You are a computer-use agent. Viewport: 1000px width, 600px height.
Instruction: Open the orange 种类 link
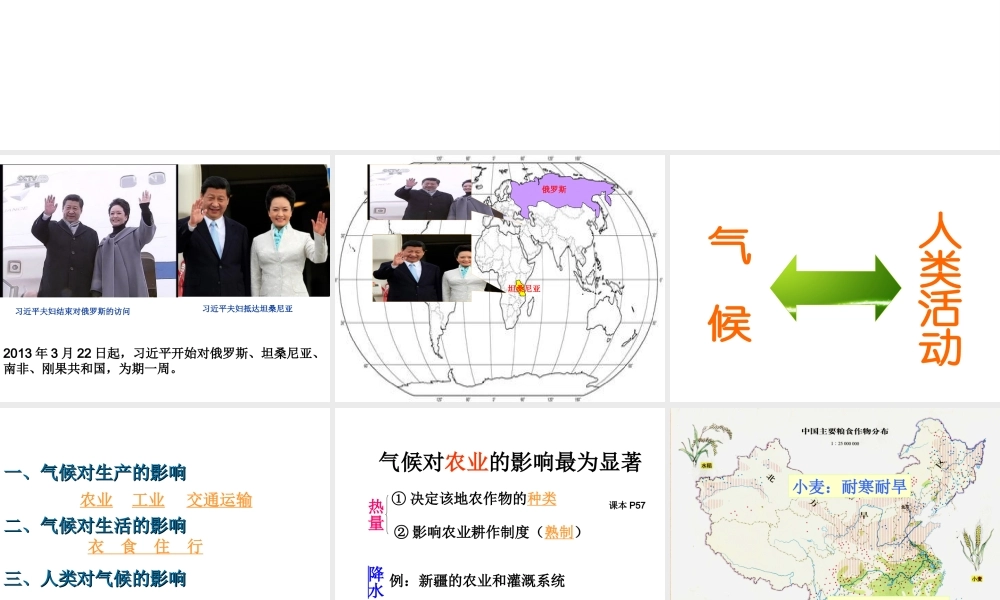(541, 499)
